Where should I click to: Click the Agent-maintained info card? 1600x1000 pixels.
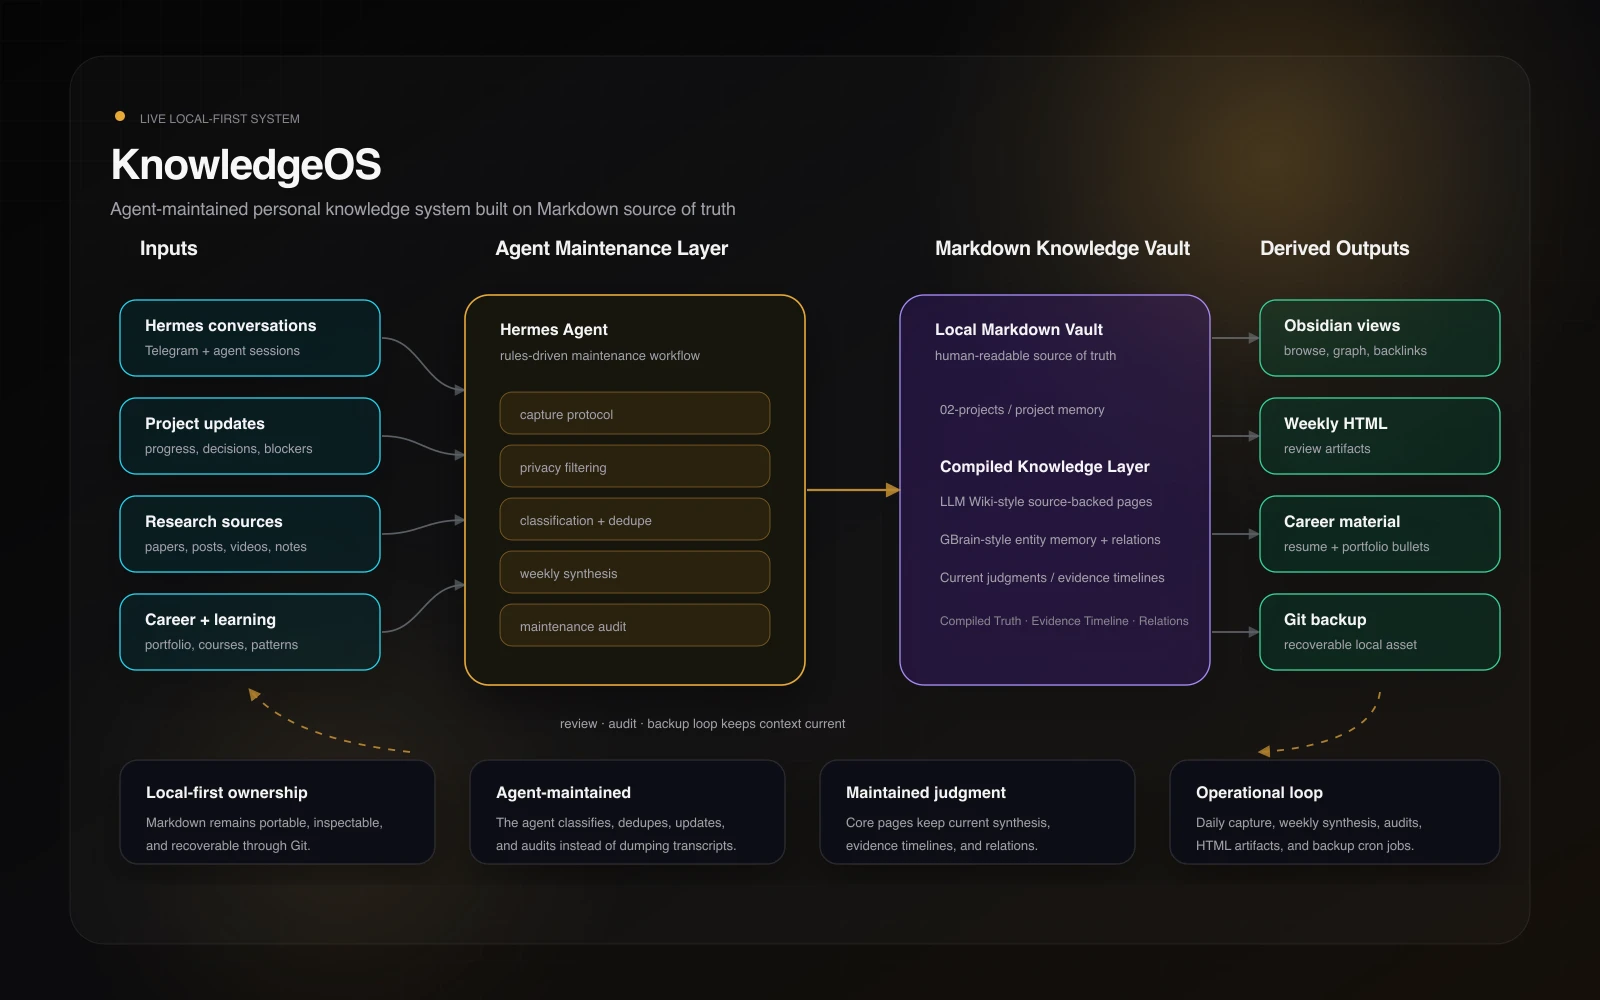tap(627, 812)
